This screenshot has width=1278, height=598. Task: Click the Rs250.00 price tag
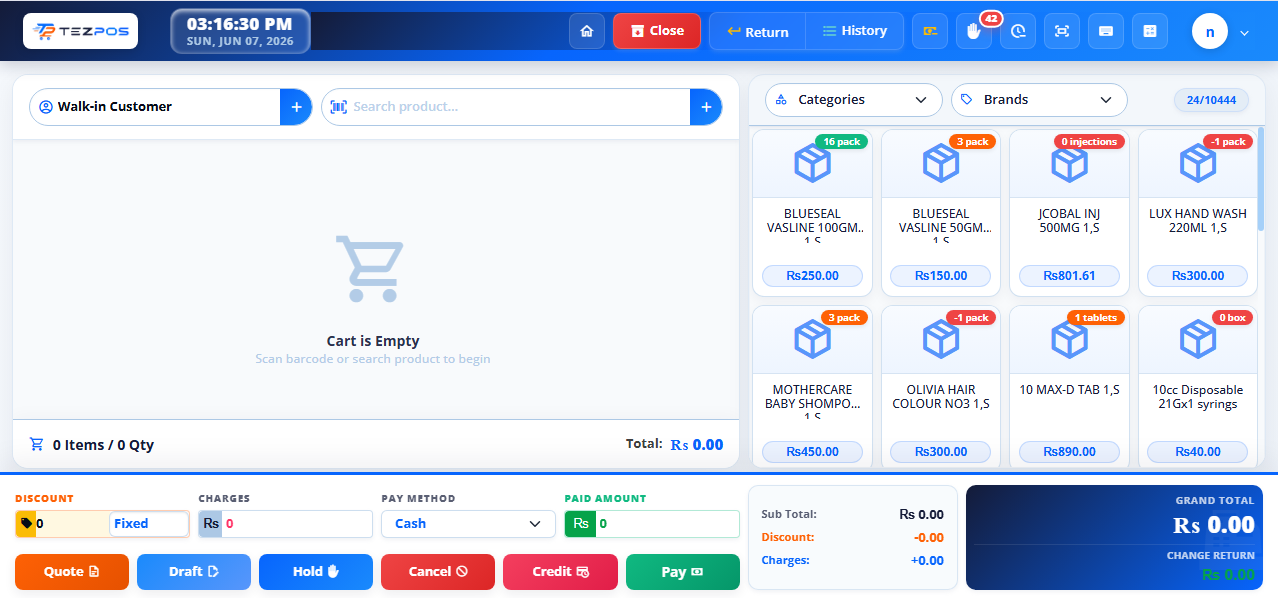[x=812, y=276]
